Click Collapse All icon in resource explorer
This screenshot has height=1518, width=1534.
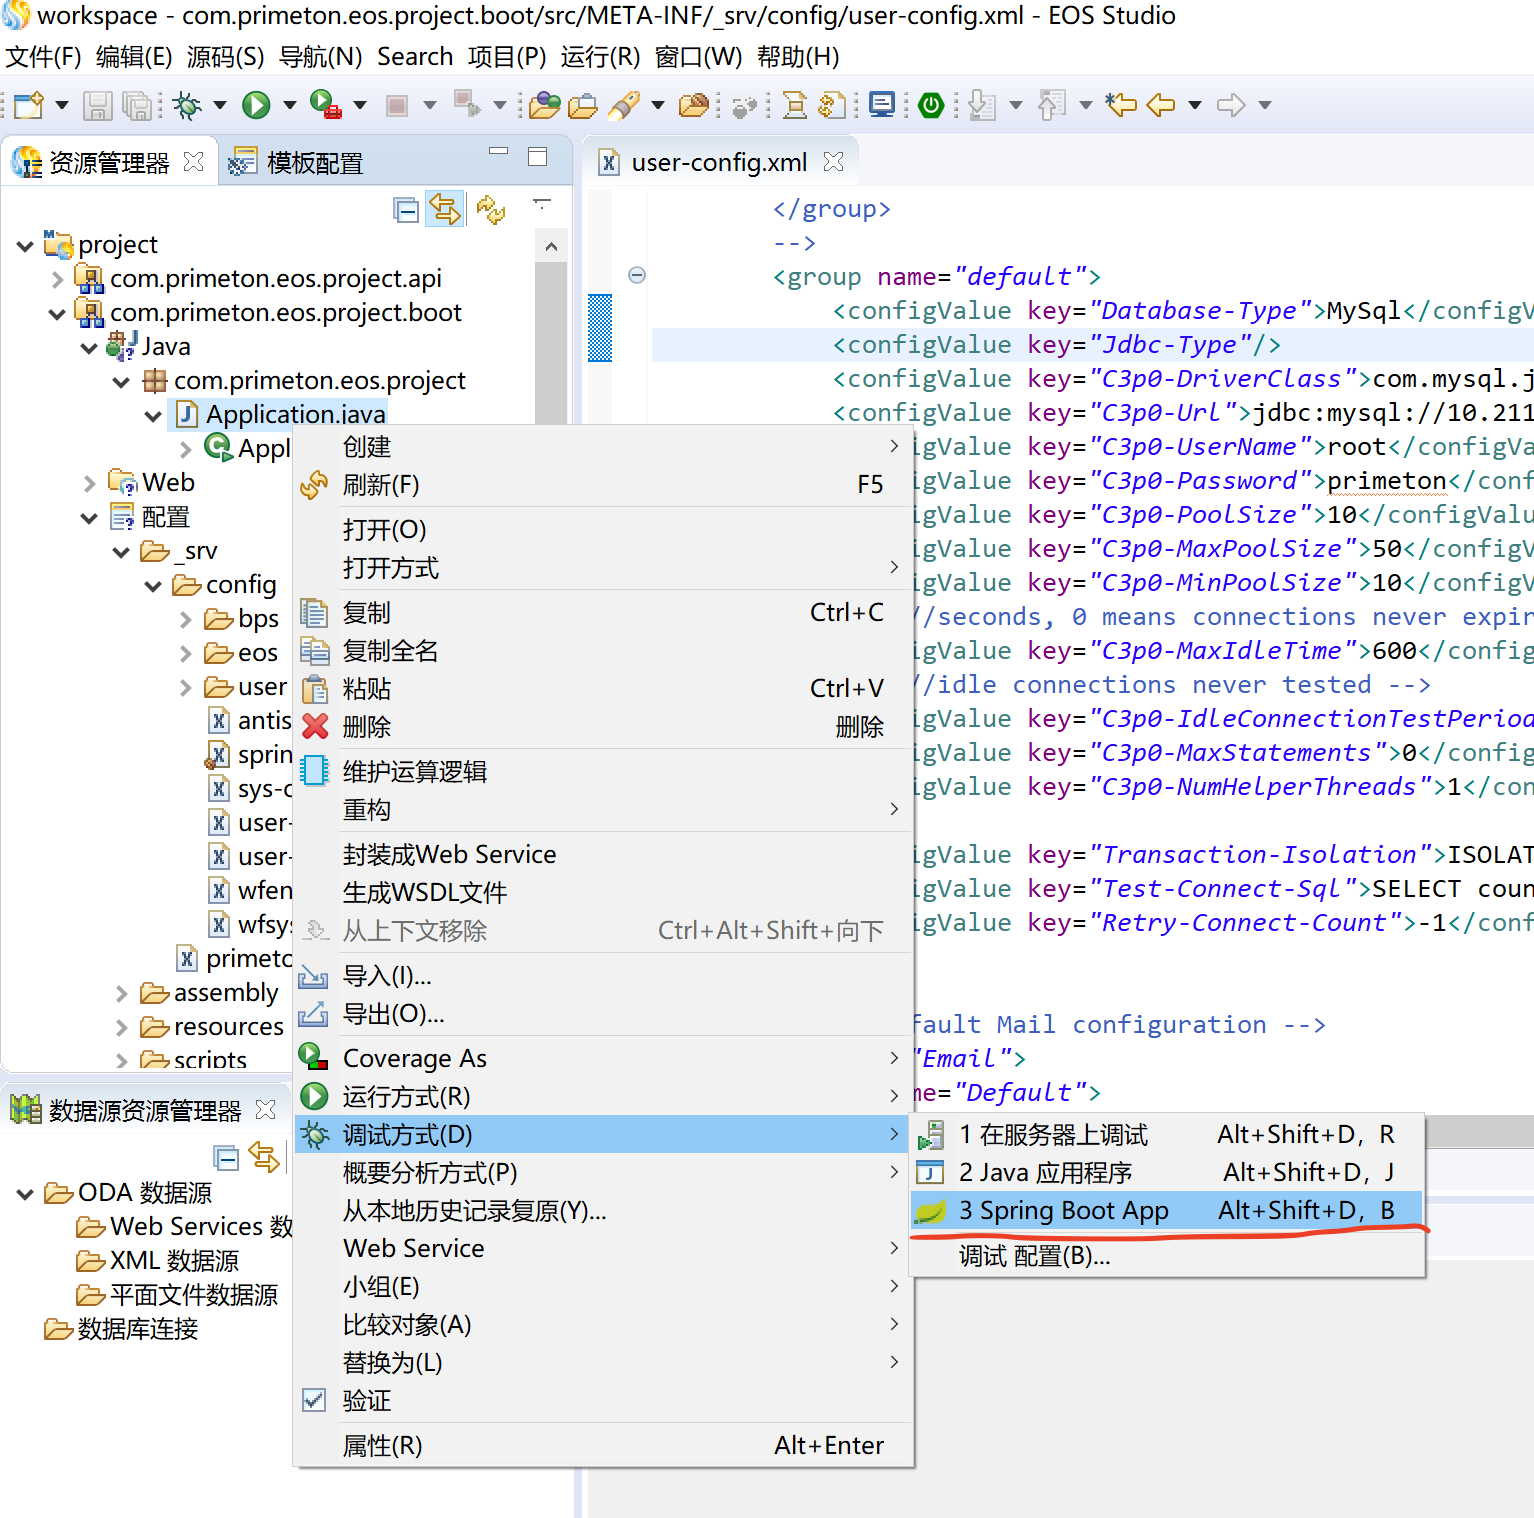[406, 210]
